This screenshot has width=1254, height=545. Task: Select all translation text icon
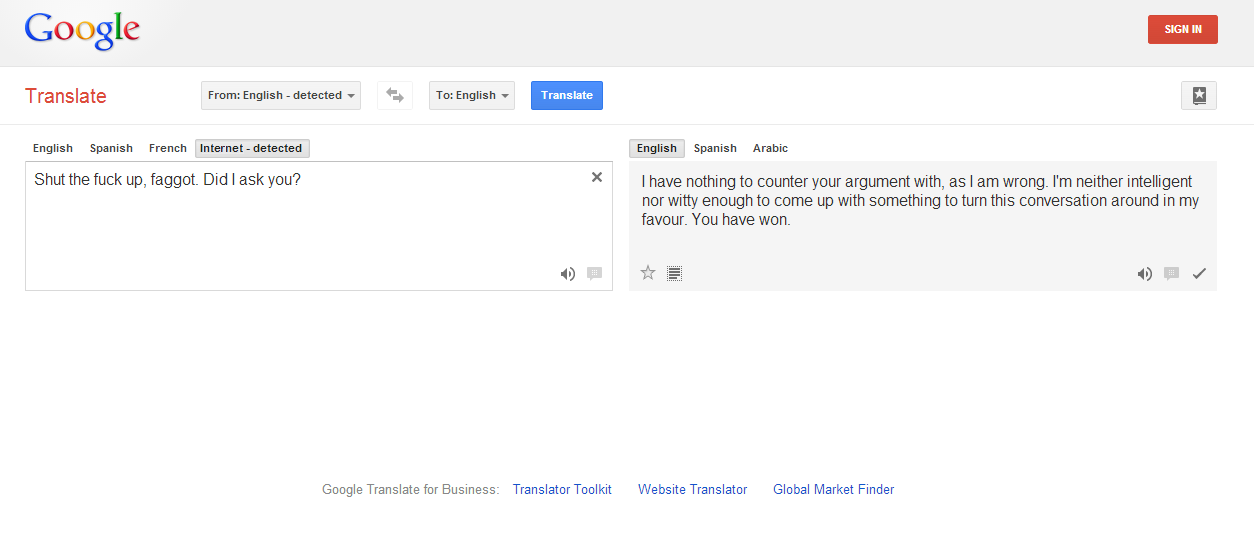[x=675, y=273]
